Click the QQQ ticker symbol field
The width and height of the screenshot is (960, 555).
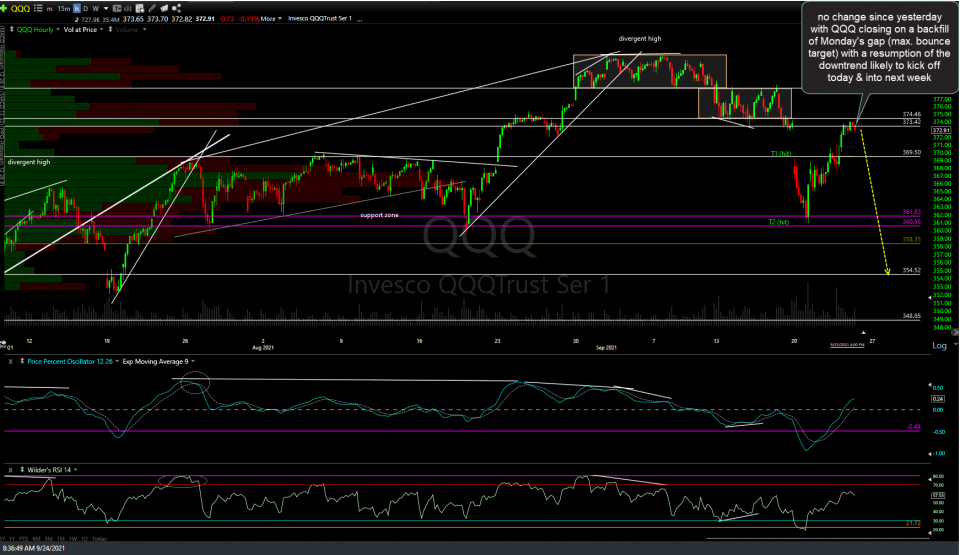pos(20,9)
